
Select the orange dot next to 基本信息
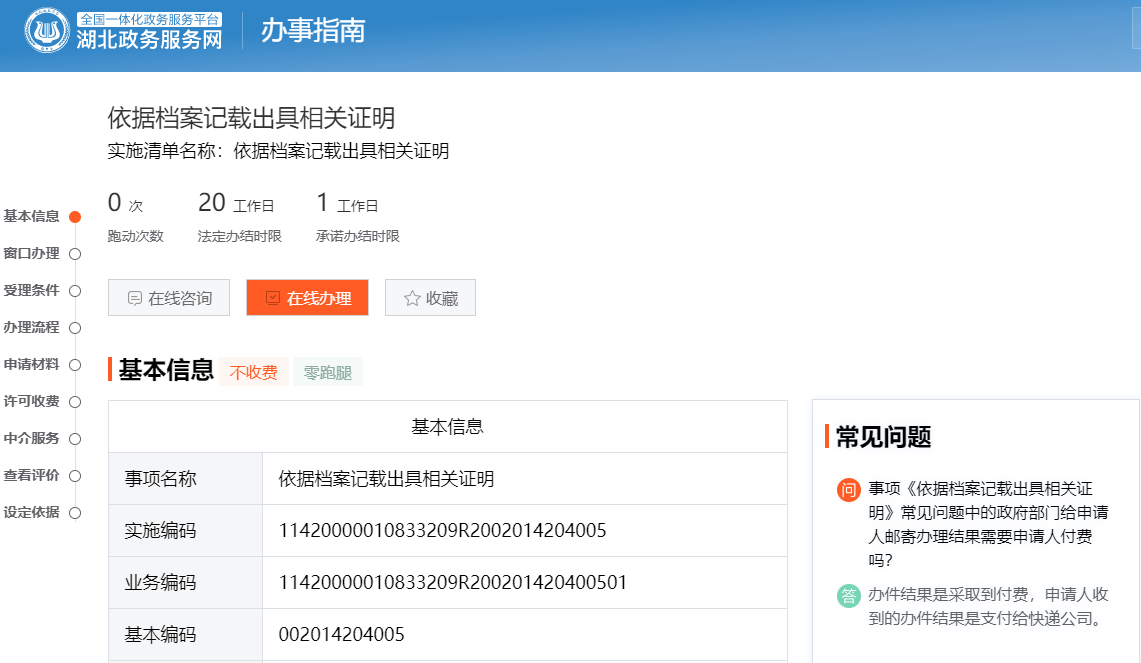tap(75, 217)
